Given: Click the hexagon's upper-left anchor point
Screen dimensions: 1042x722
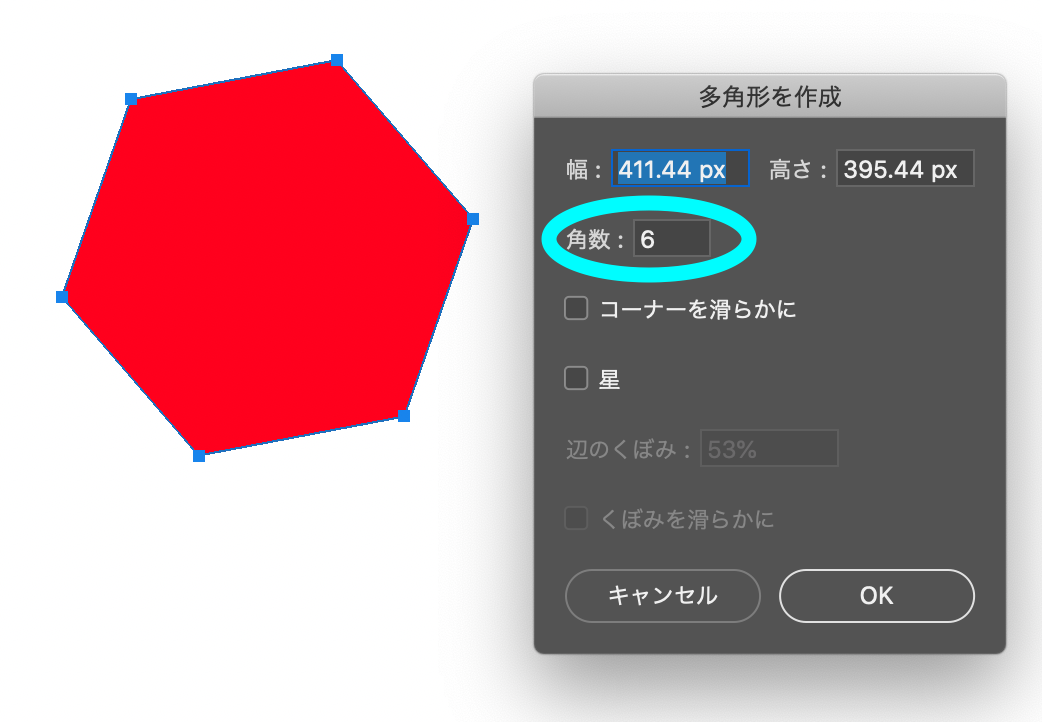Looking at the screenshot, I should pyautogui.click(x=131, y=99).
